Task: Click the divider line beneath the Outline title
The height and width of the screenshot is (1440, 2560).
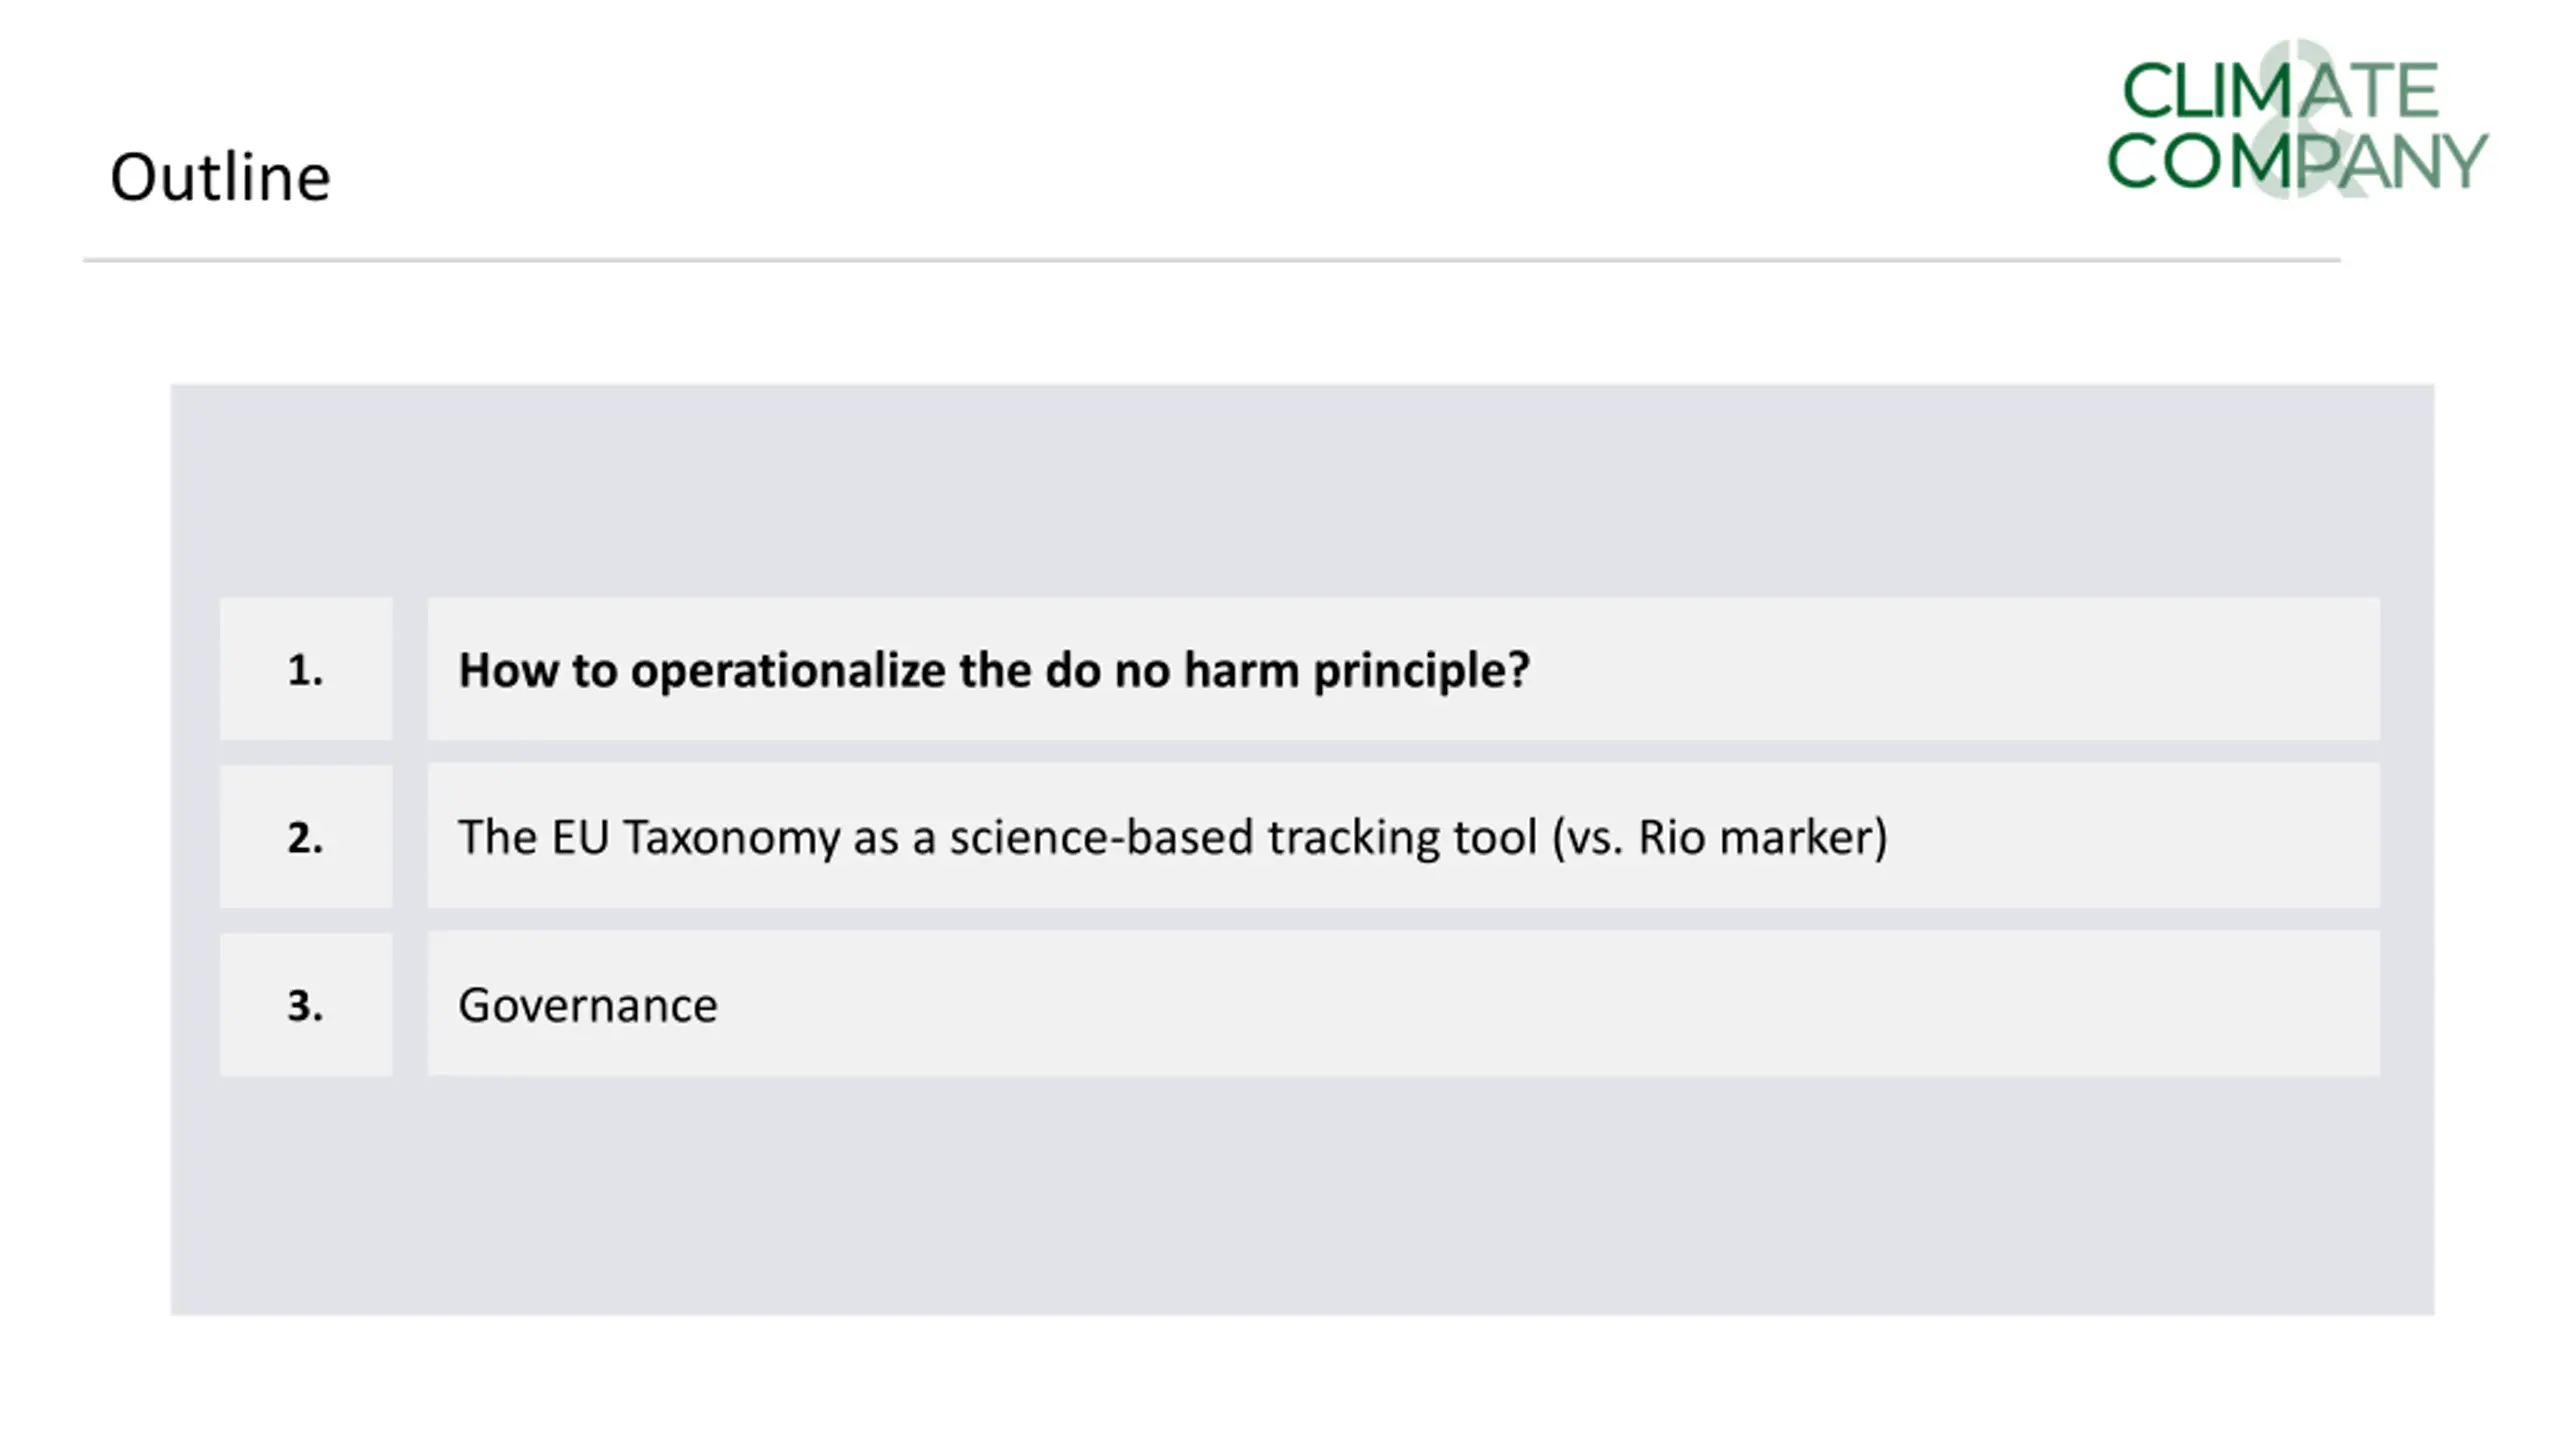Action: pyautogui.click(x=1212, y=260)
